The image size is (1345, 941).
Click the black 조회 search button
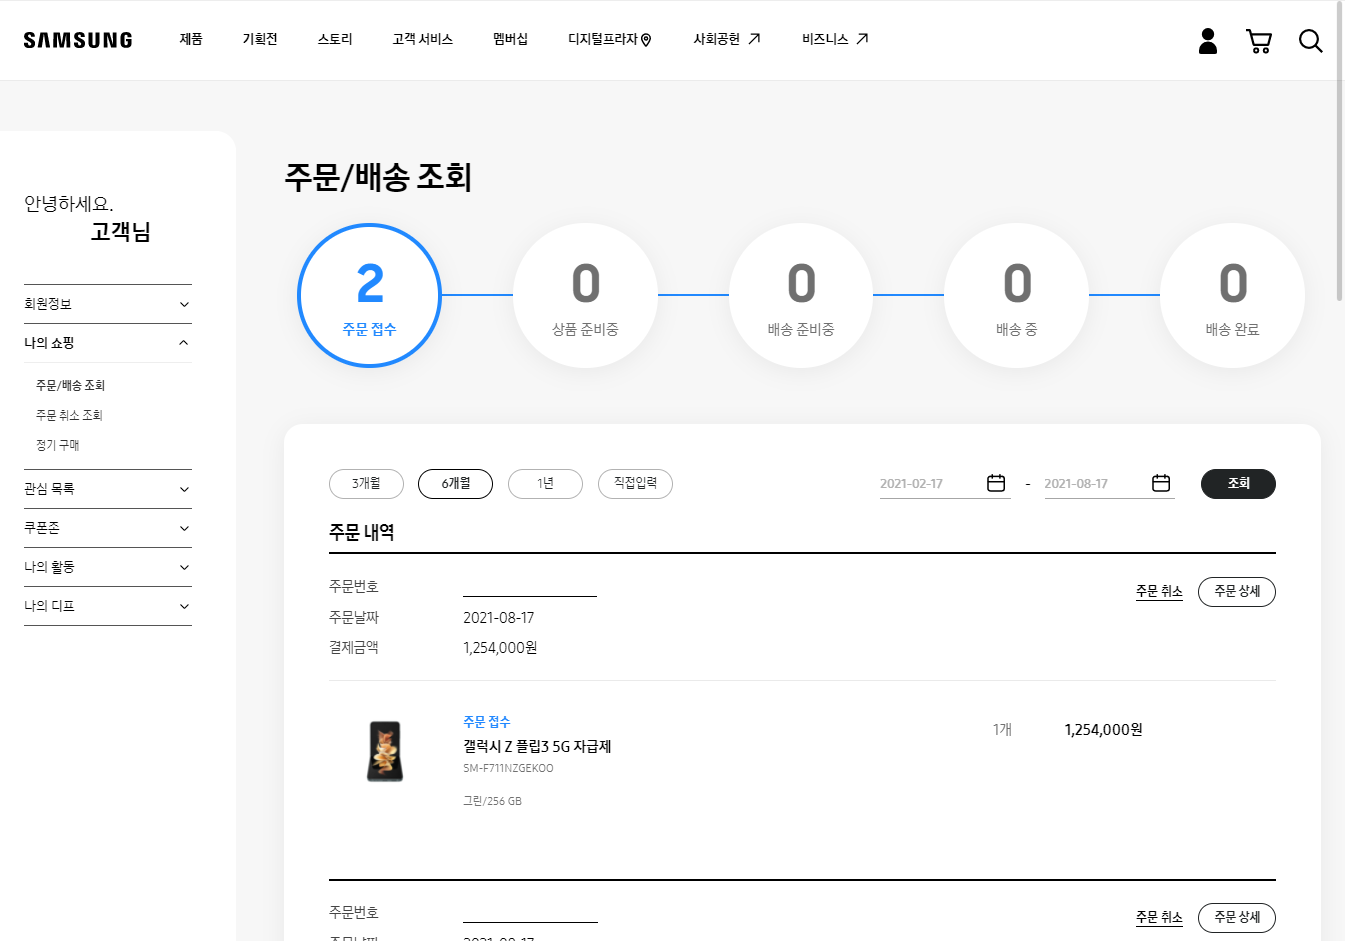tap(1238, 484)
